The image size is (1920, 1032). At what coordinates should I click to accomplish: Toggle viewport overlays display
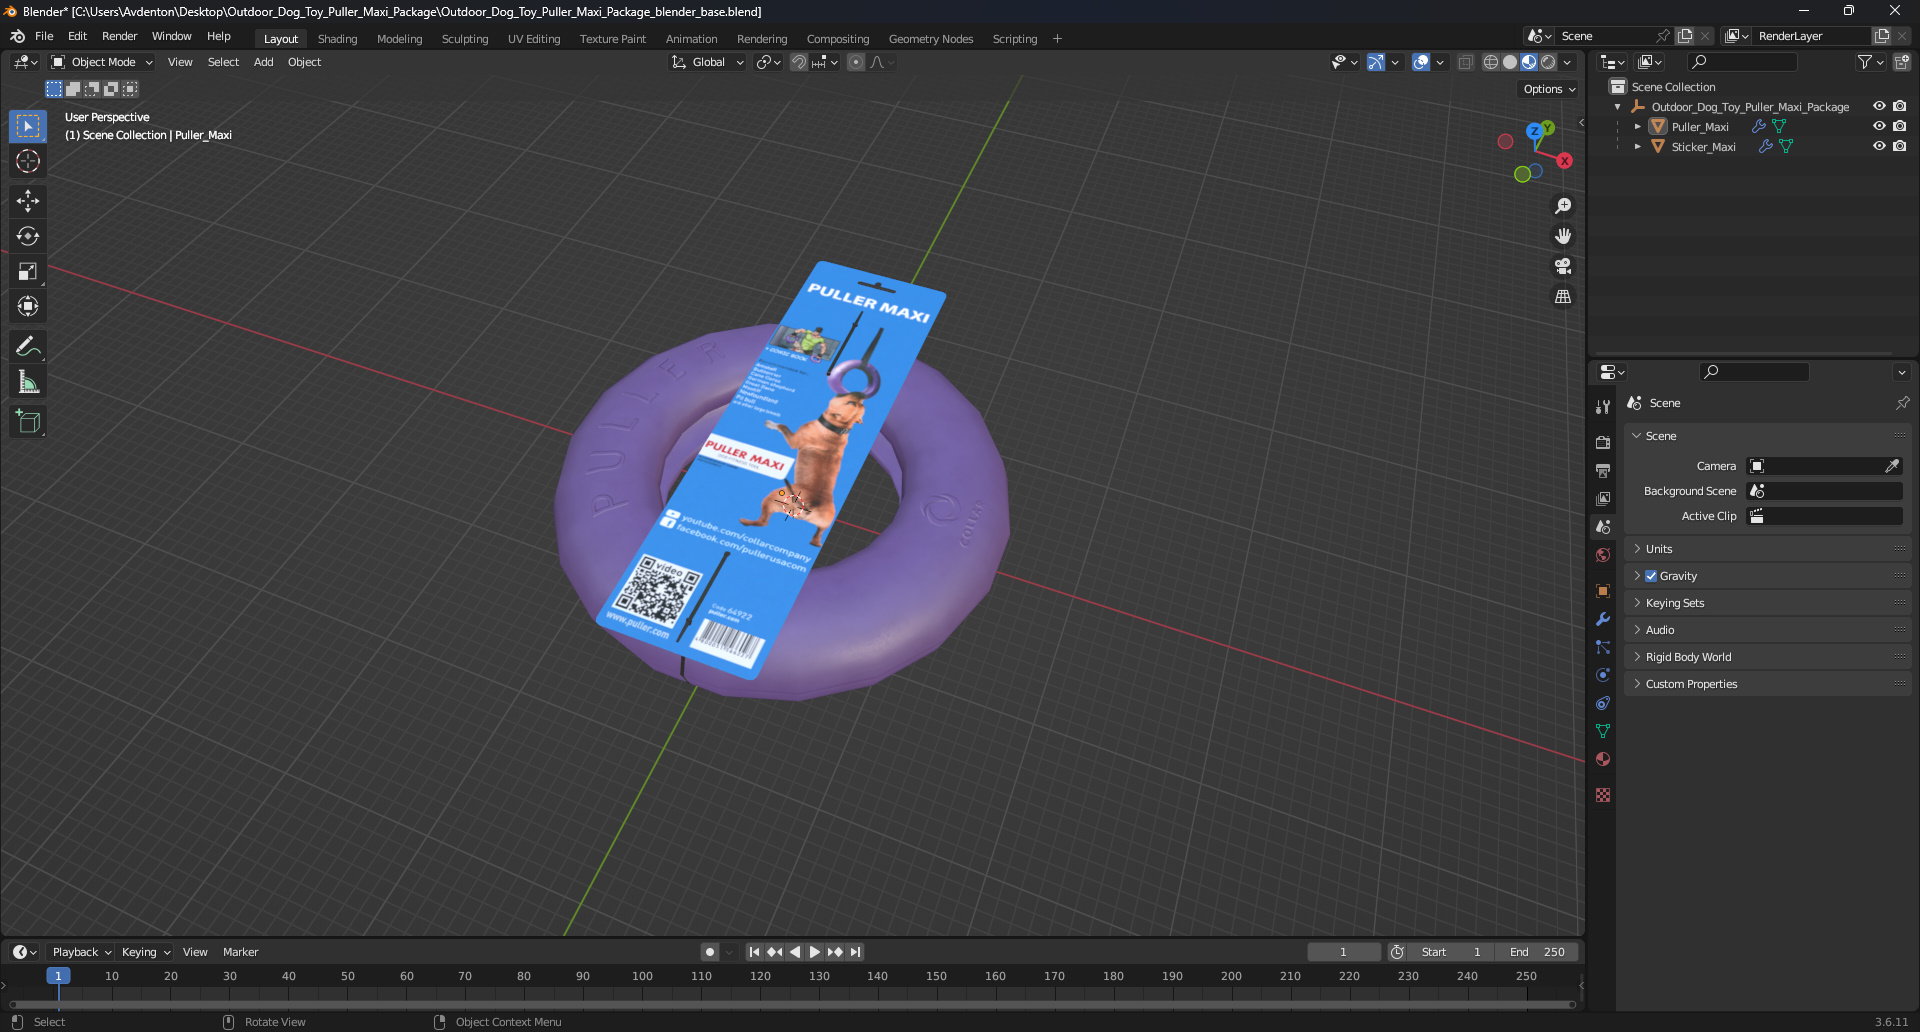1421,62
